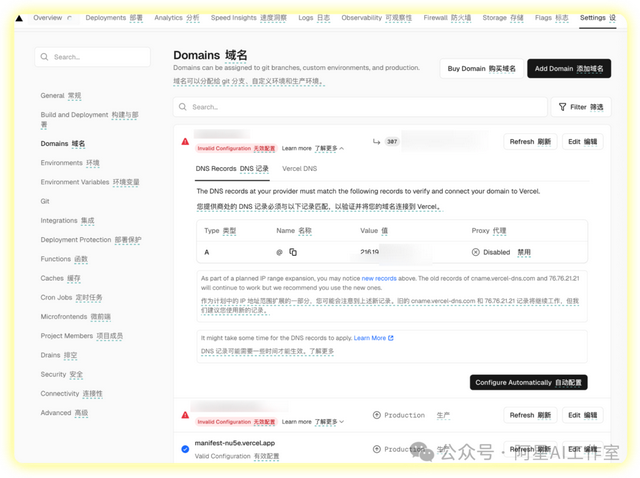Click the Buy Domain button
640x478 pixels.
click(481, 69)
